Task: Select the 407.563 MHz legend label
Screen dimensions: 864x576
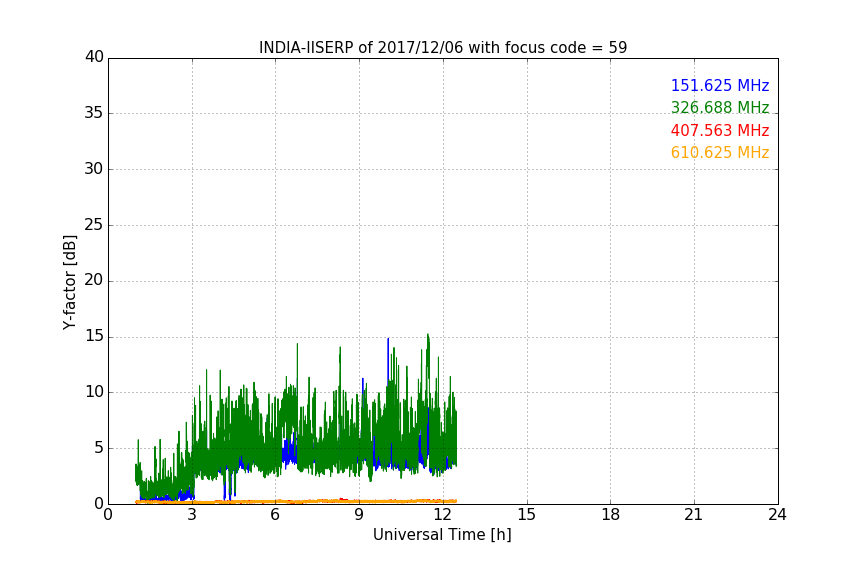Action: point(720,131)
